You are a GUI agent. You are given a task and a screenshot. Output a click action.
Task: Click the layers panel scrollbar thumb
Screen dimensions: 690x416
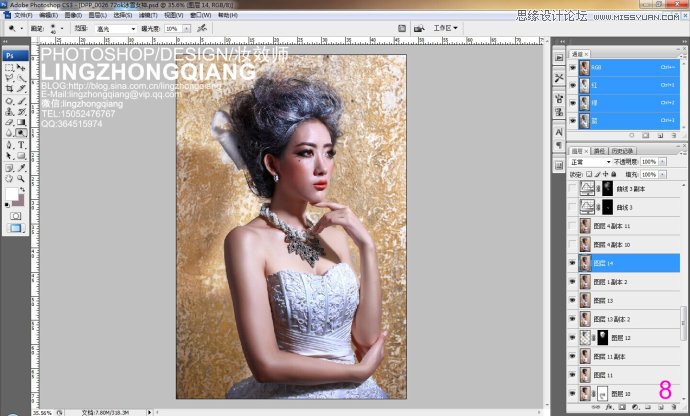[x=683, y=324]
